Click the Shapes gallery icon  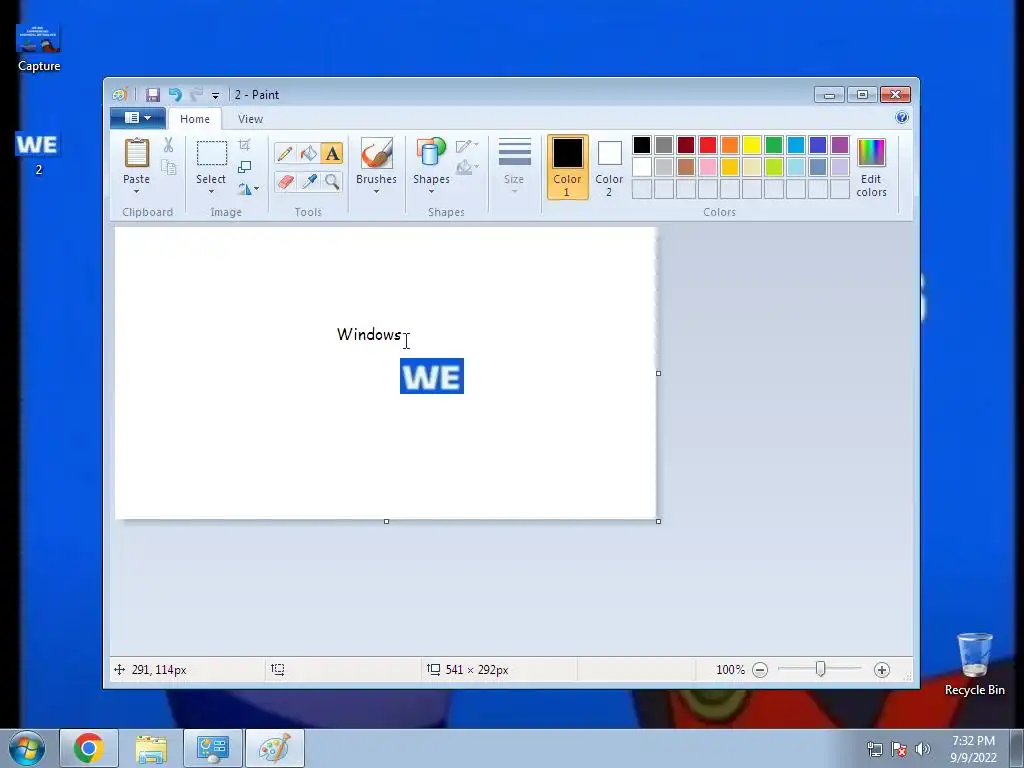[x=430, y=152]
